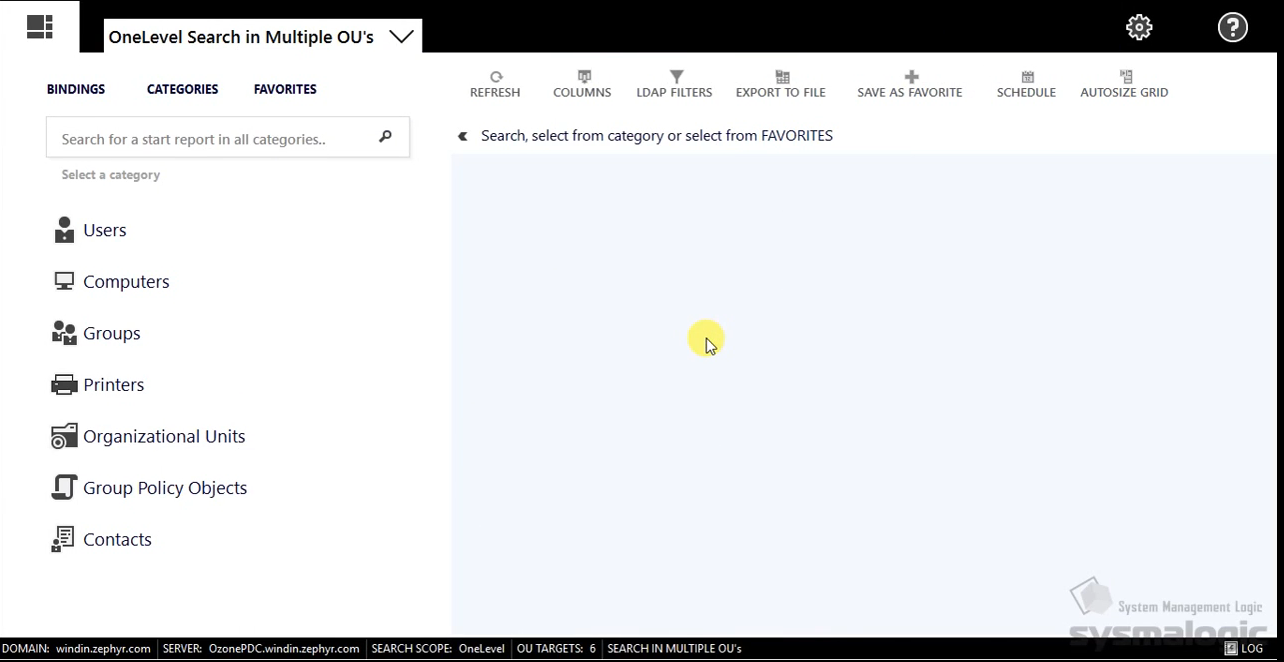This screenshot has height=662, width=1284.
Task: Switch to the FAVORITES tab
Action: coord(285,89)
